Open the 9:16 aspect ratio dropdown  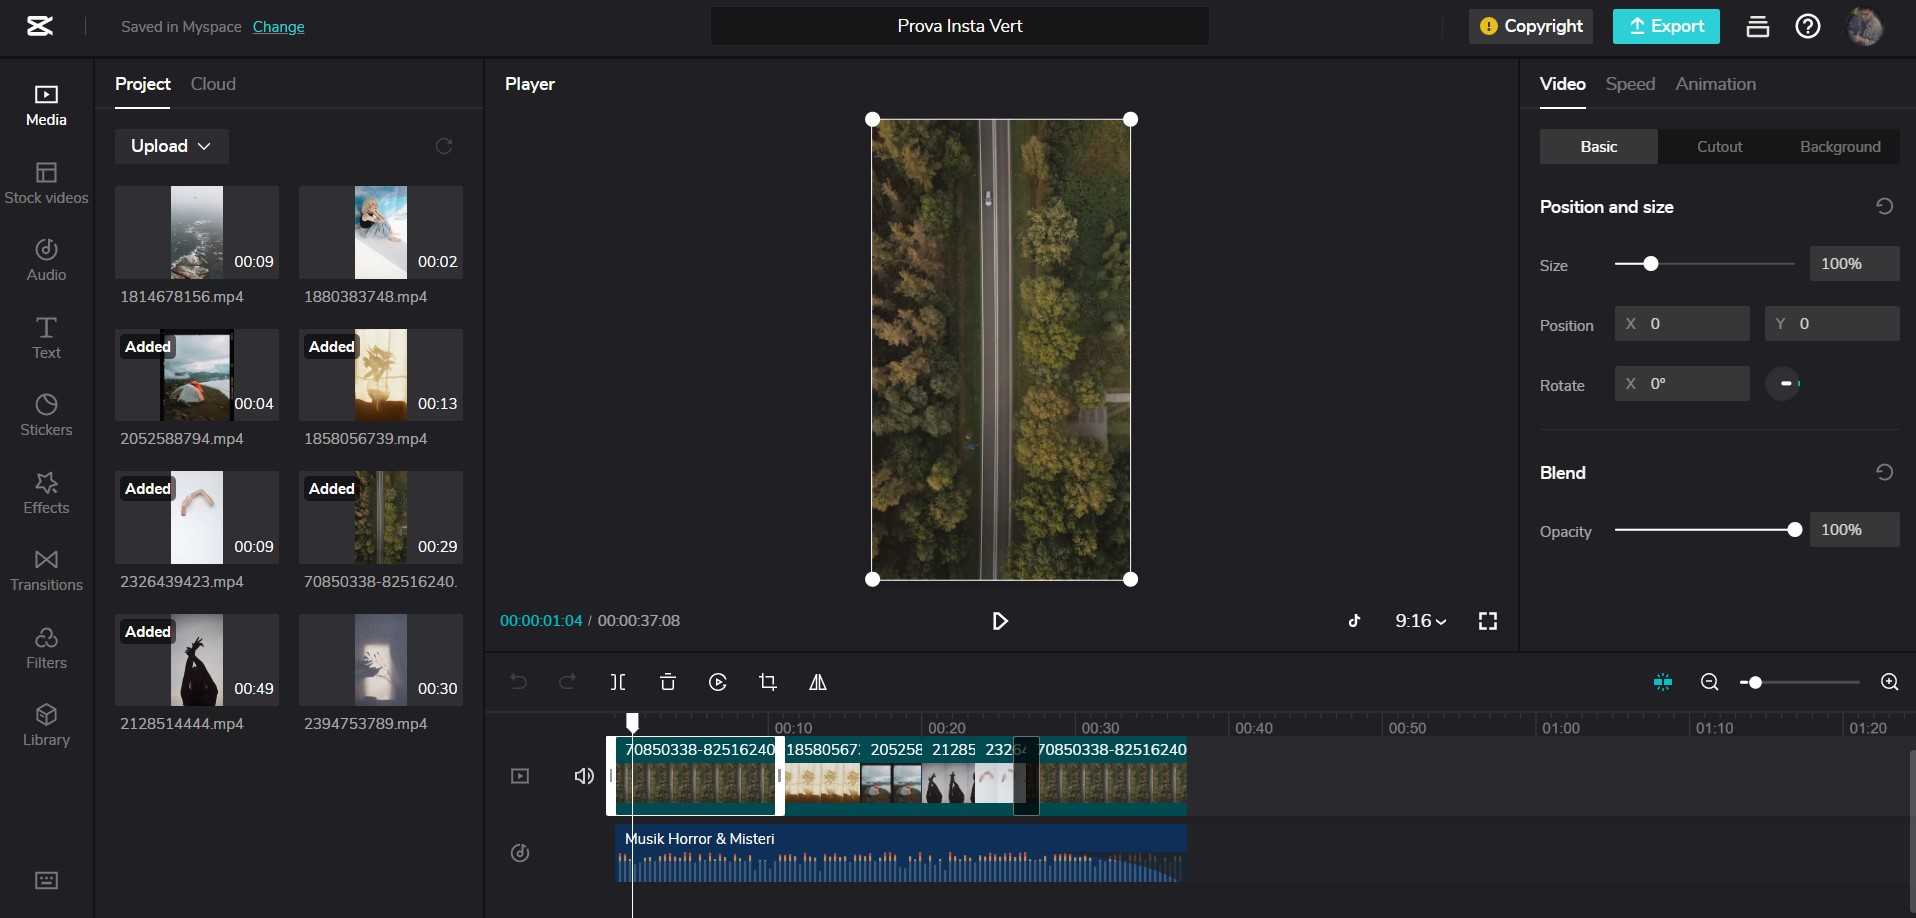click(x=1421, y=621)
